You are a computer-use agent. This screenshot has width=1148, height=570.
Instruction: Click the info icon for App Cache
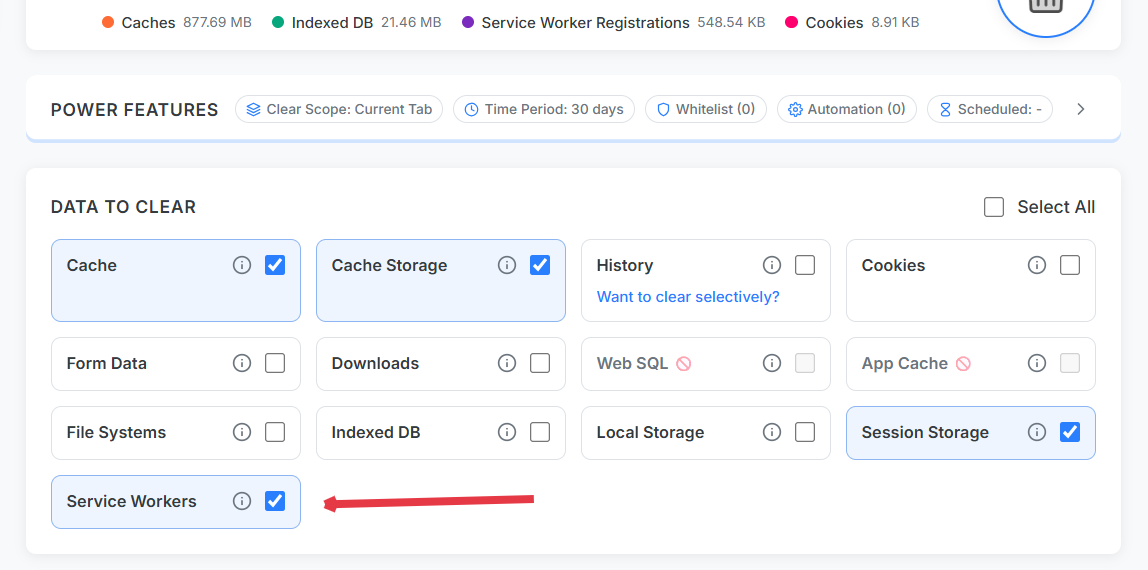1037,363
